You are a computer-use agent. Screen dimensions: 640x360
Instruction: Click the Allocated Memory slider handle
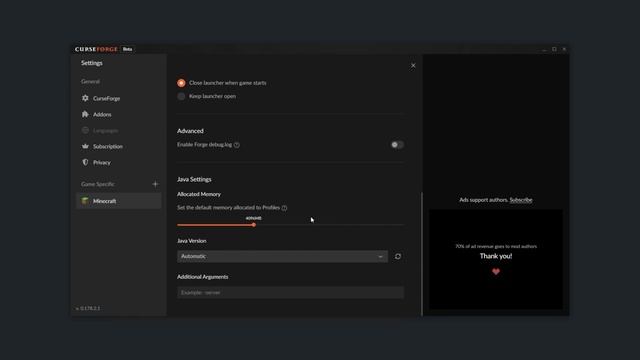click(253, 225)
